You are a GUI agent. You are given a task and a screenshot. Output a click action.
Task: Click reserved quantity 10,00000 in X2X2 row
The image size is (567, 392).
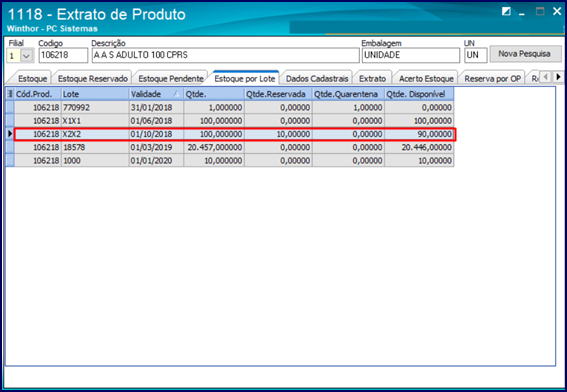[x=278, y=134]
